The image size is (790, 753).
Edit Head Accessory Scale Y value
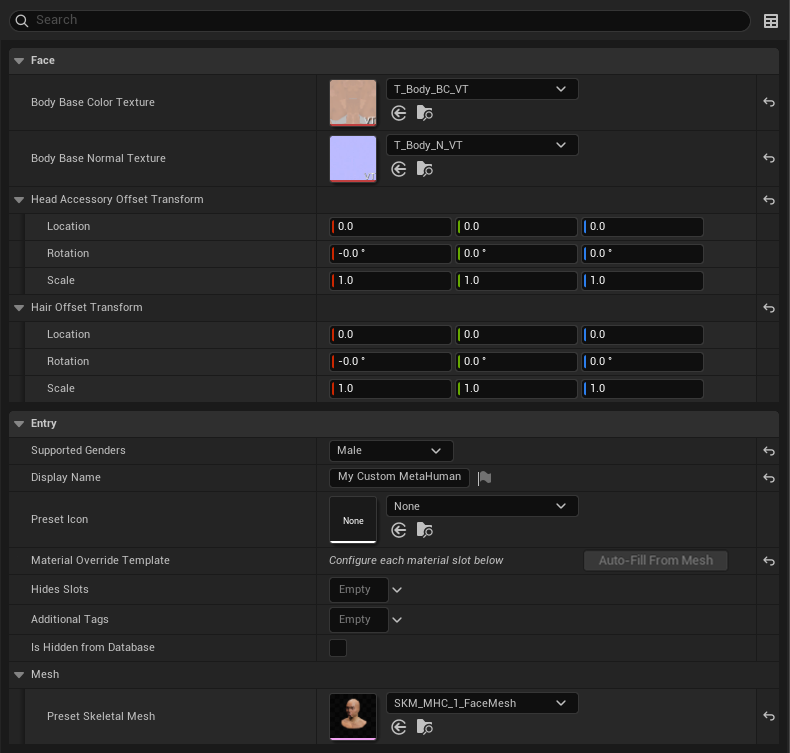[x=516, y=281]
